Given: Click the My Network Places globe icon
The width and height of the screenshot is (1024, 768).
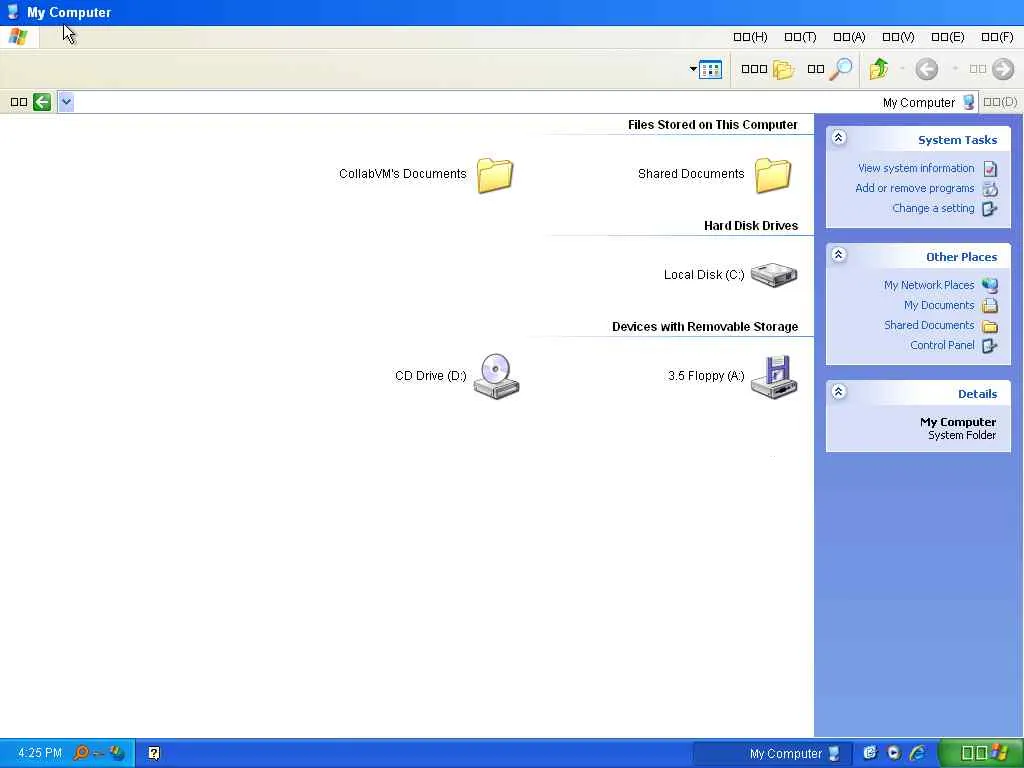Looking at the screenshot, I should click(990, 285).
